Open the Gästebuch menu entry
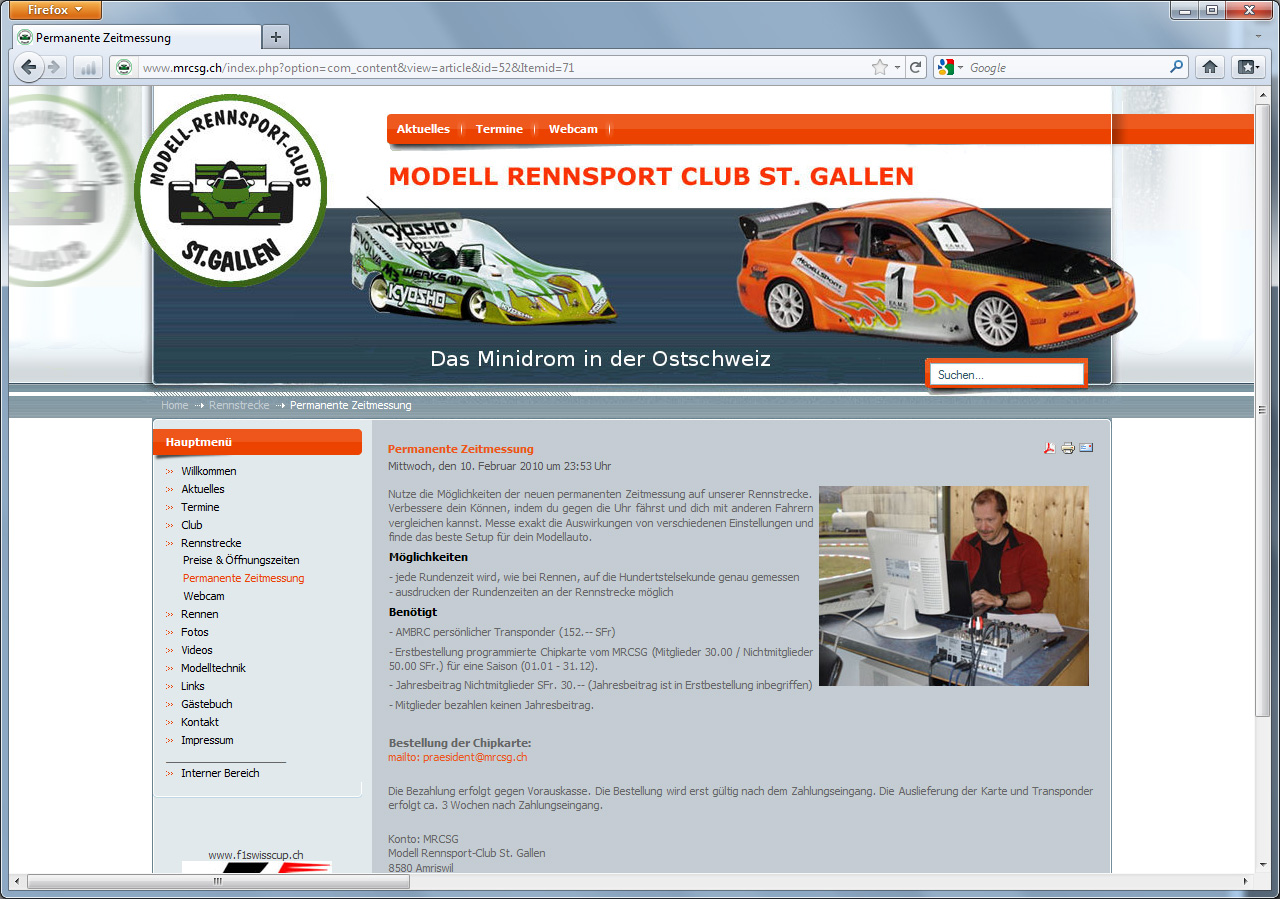Viewport: 1280px width, 899px height. click(x=207, y=704)
